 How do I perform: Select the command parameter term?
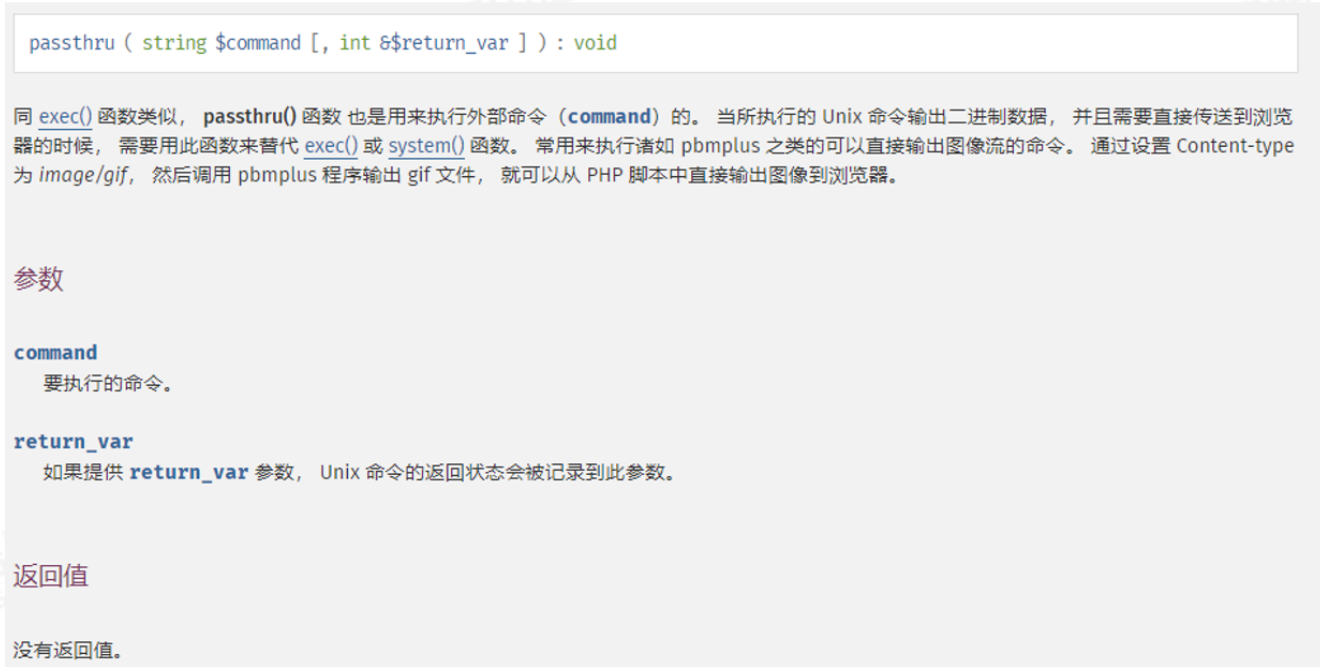(56, 352)
